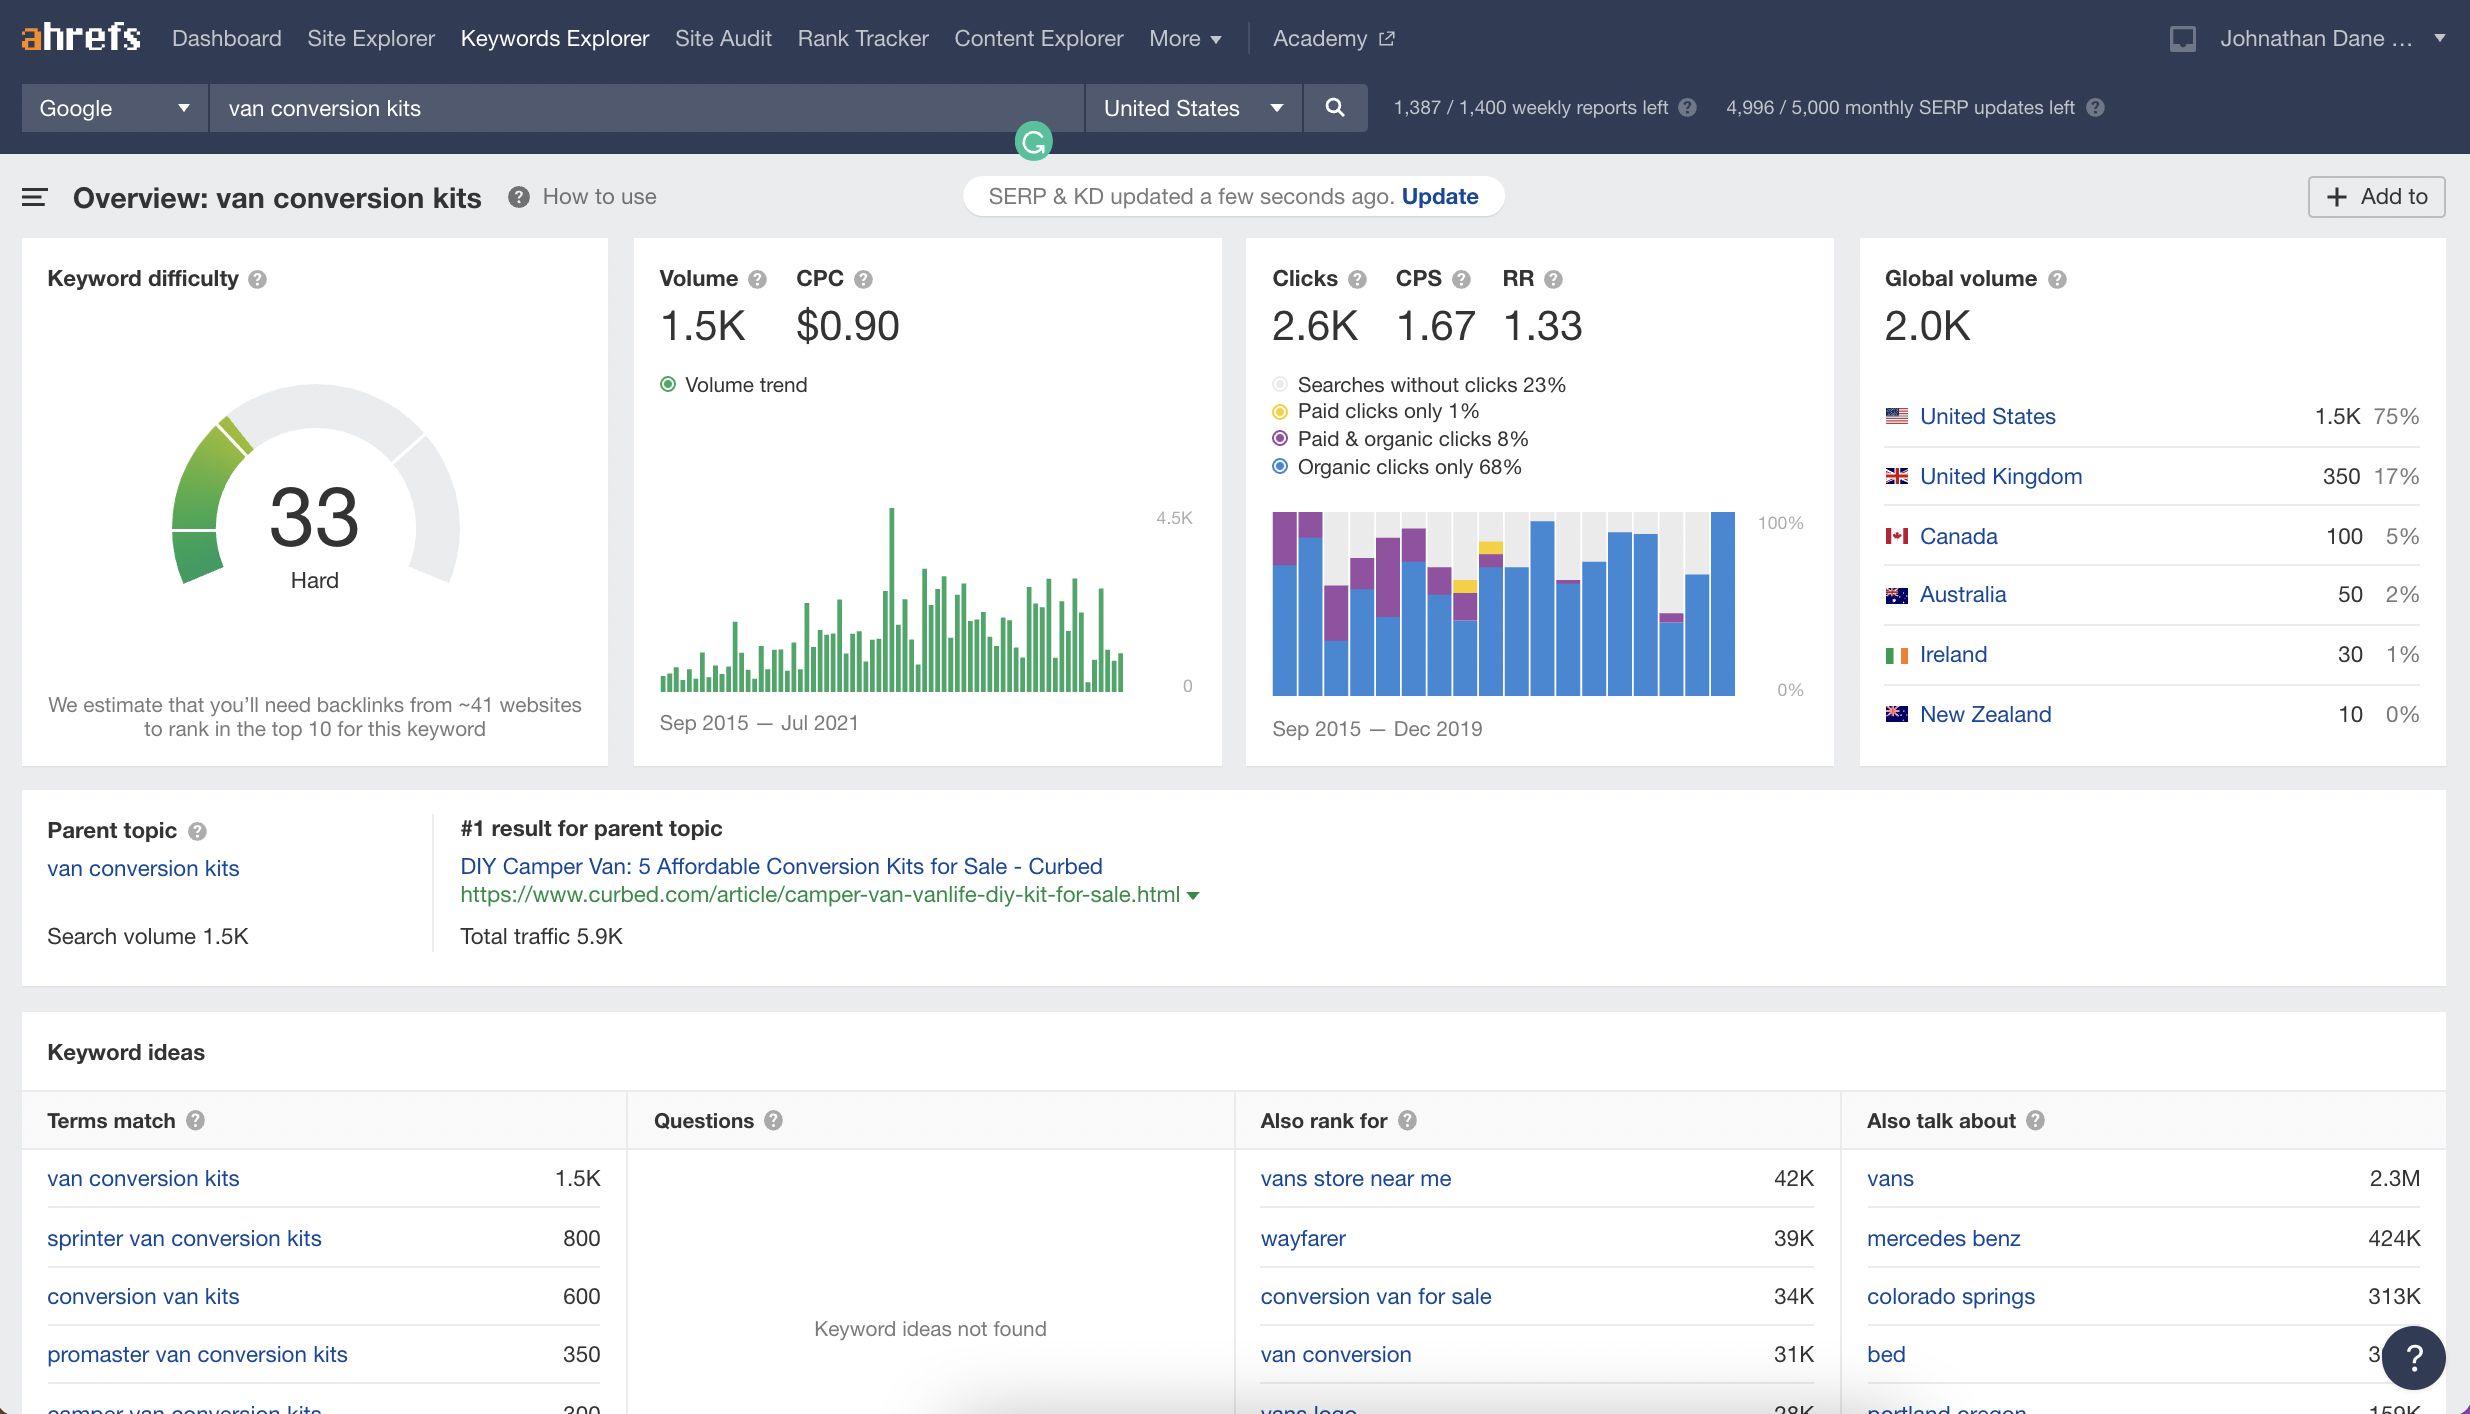Click the Keywords Explorer navigation icon

pyautogui.click(x=556, y=37)
